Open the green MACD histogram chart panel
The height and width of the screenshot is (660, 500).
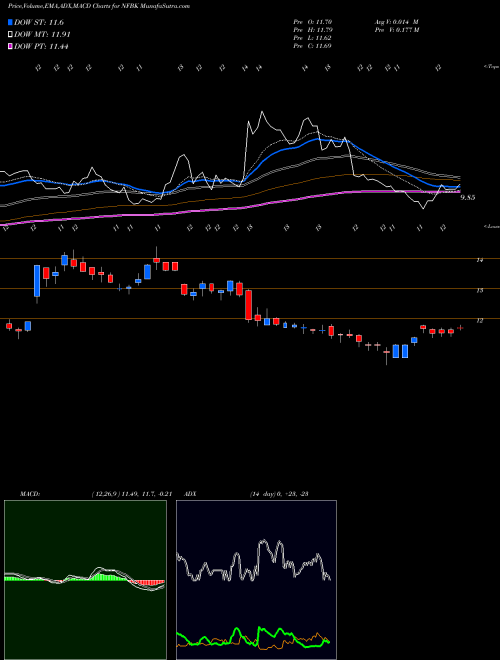85,580
